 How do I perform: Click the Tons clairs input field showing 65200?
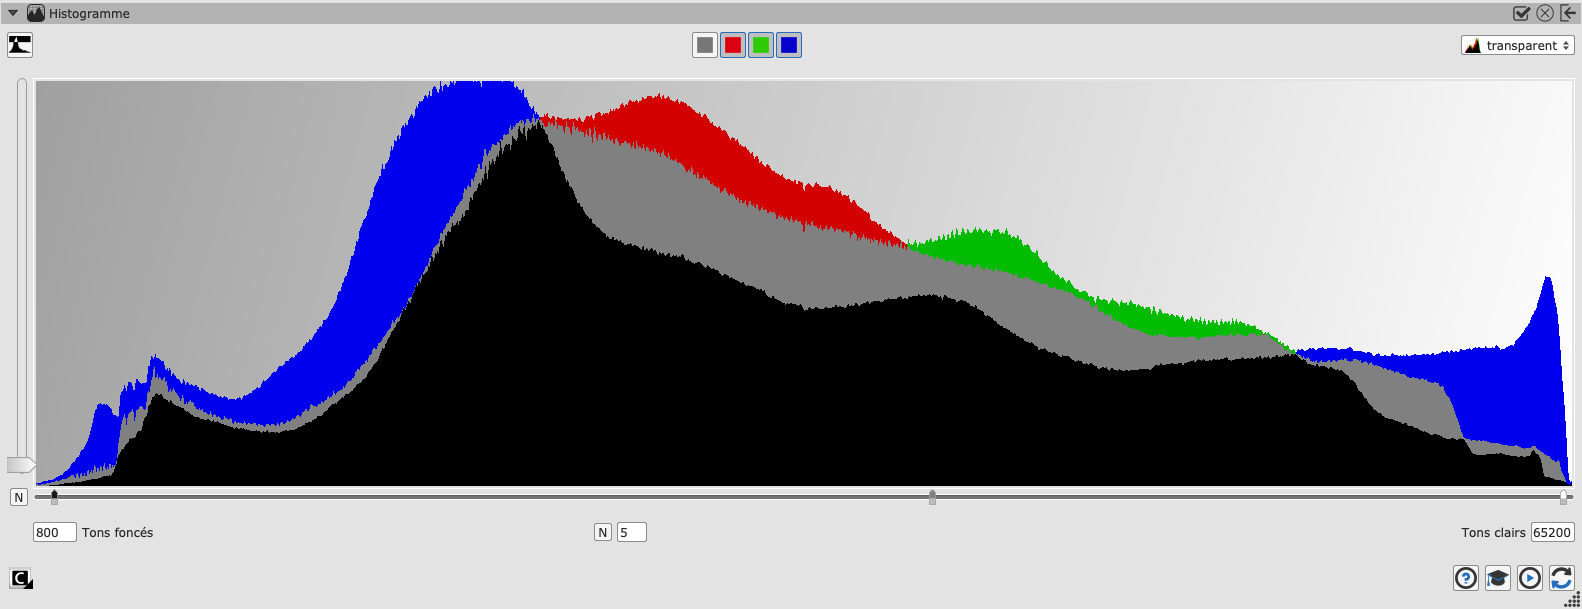pos(1552,532)
